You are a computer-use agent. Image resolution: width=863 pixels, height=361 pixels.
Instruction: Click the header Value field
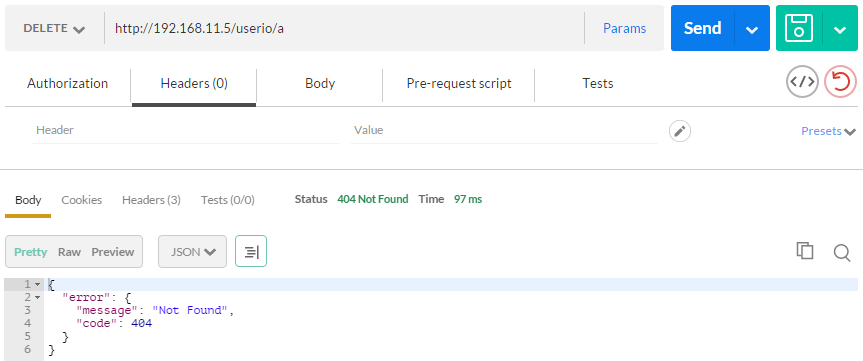pos(504,131)
